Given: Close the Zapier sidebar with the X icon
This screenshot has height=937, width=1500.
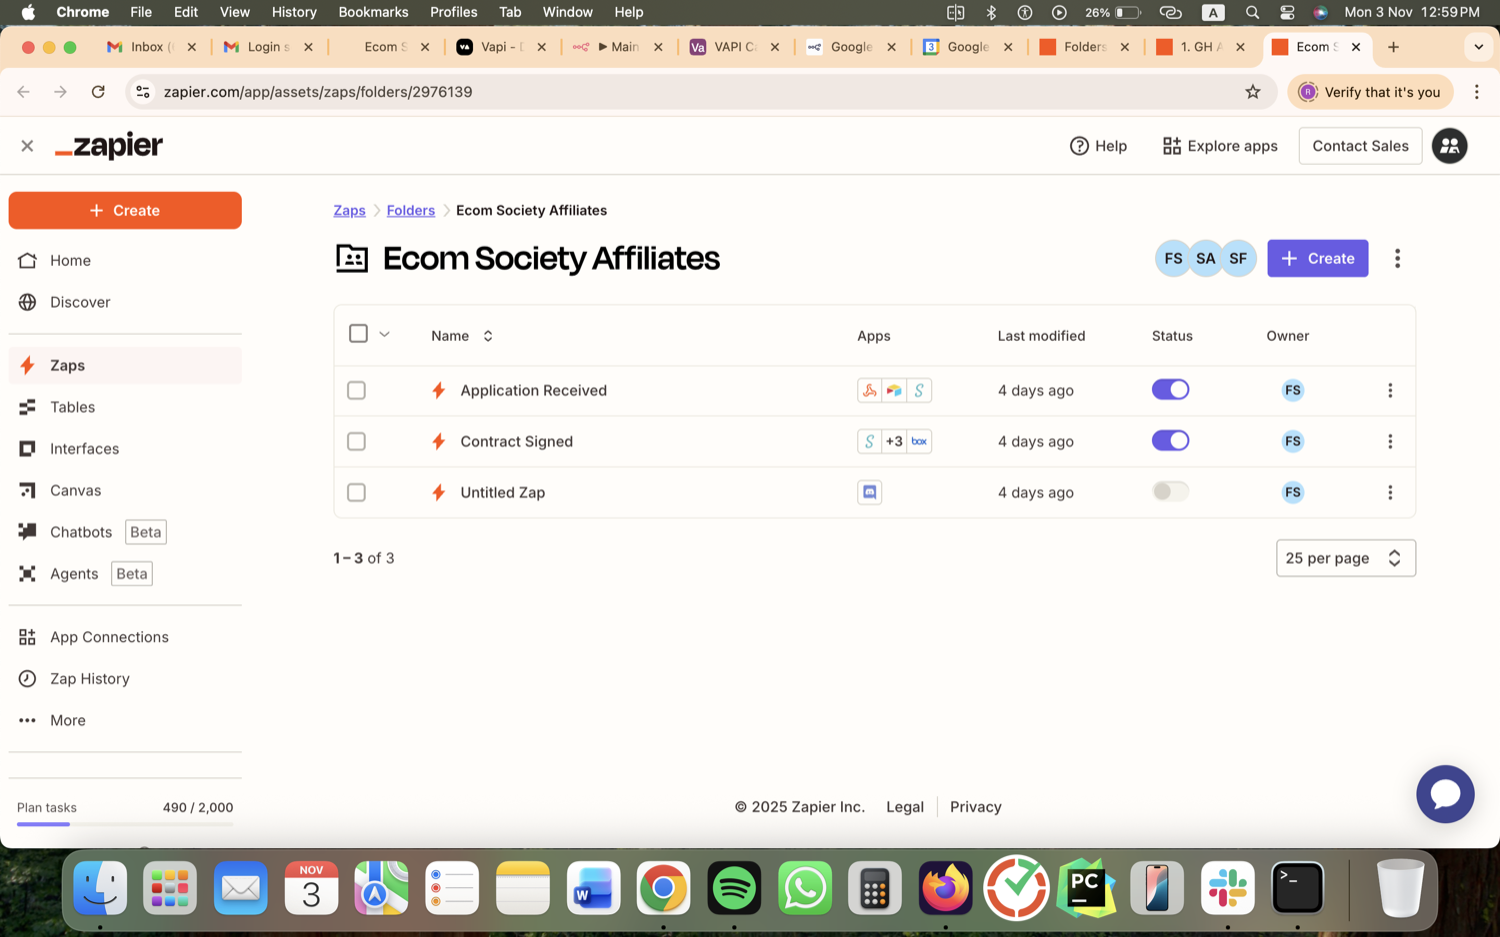Looking at the screenshot, I should point(27,146).
